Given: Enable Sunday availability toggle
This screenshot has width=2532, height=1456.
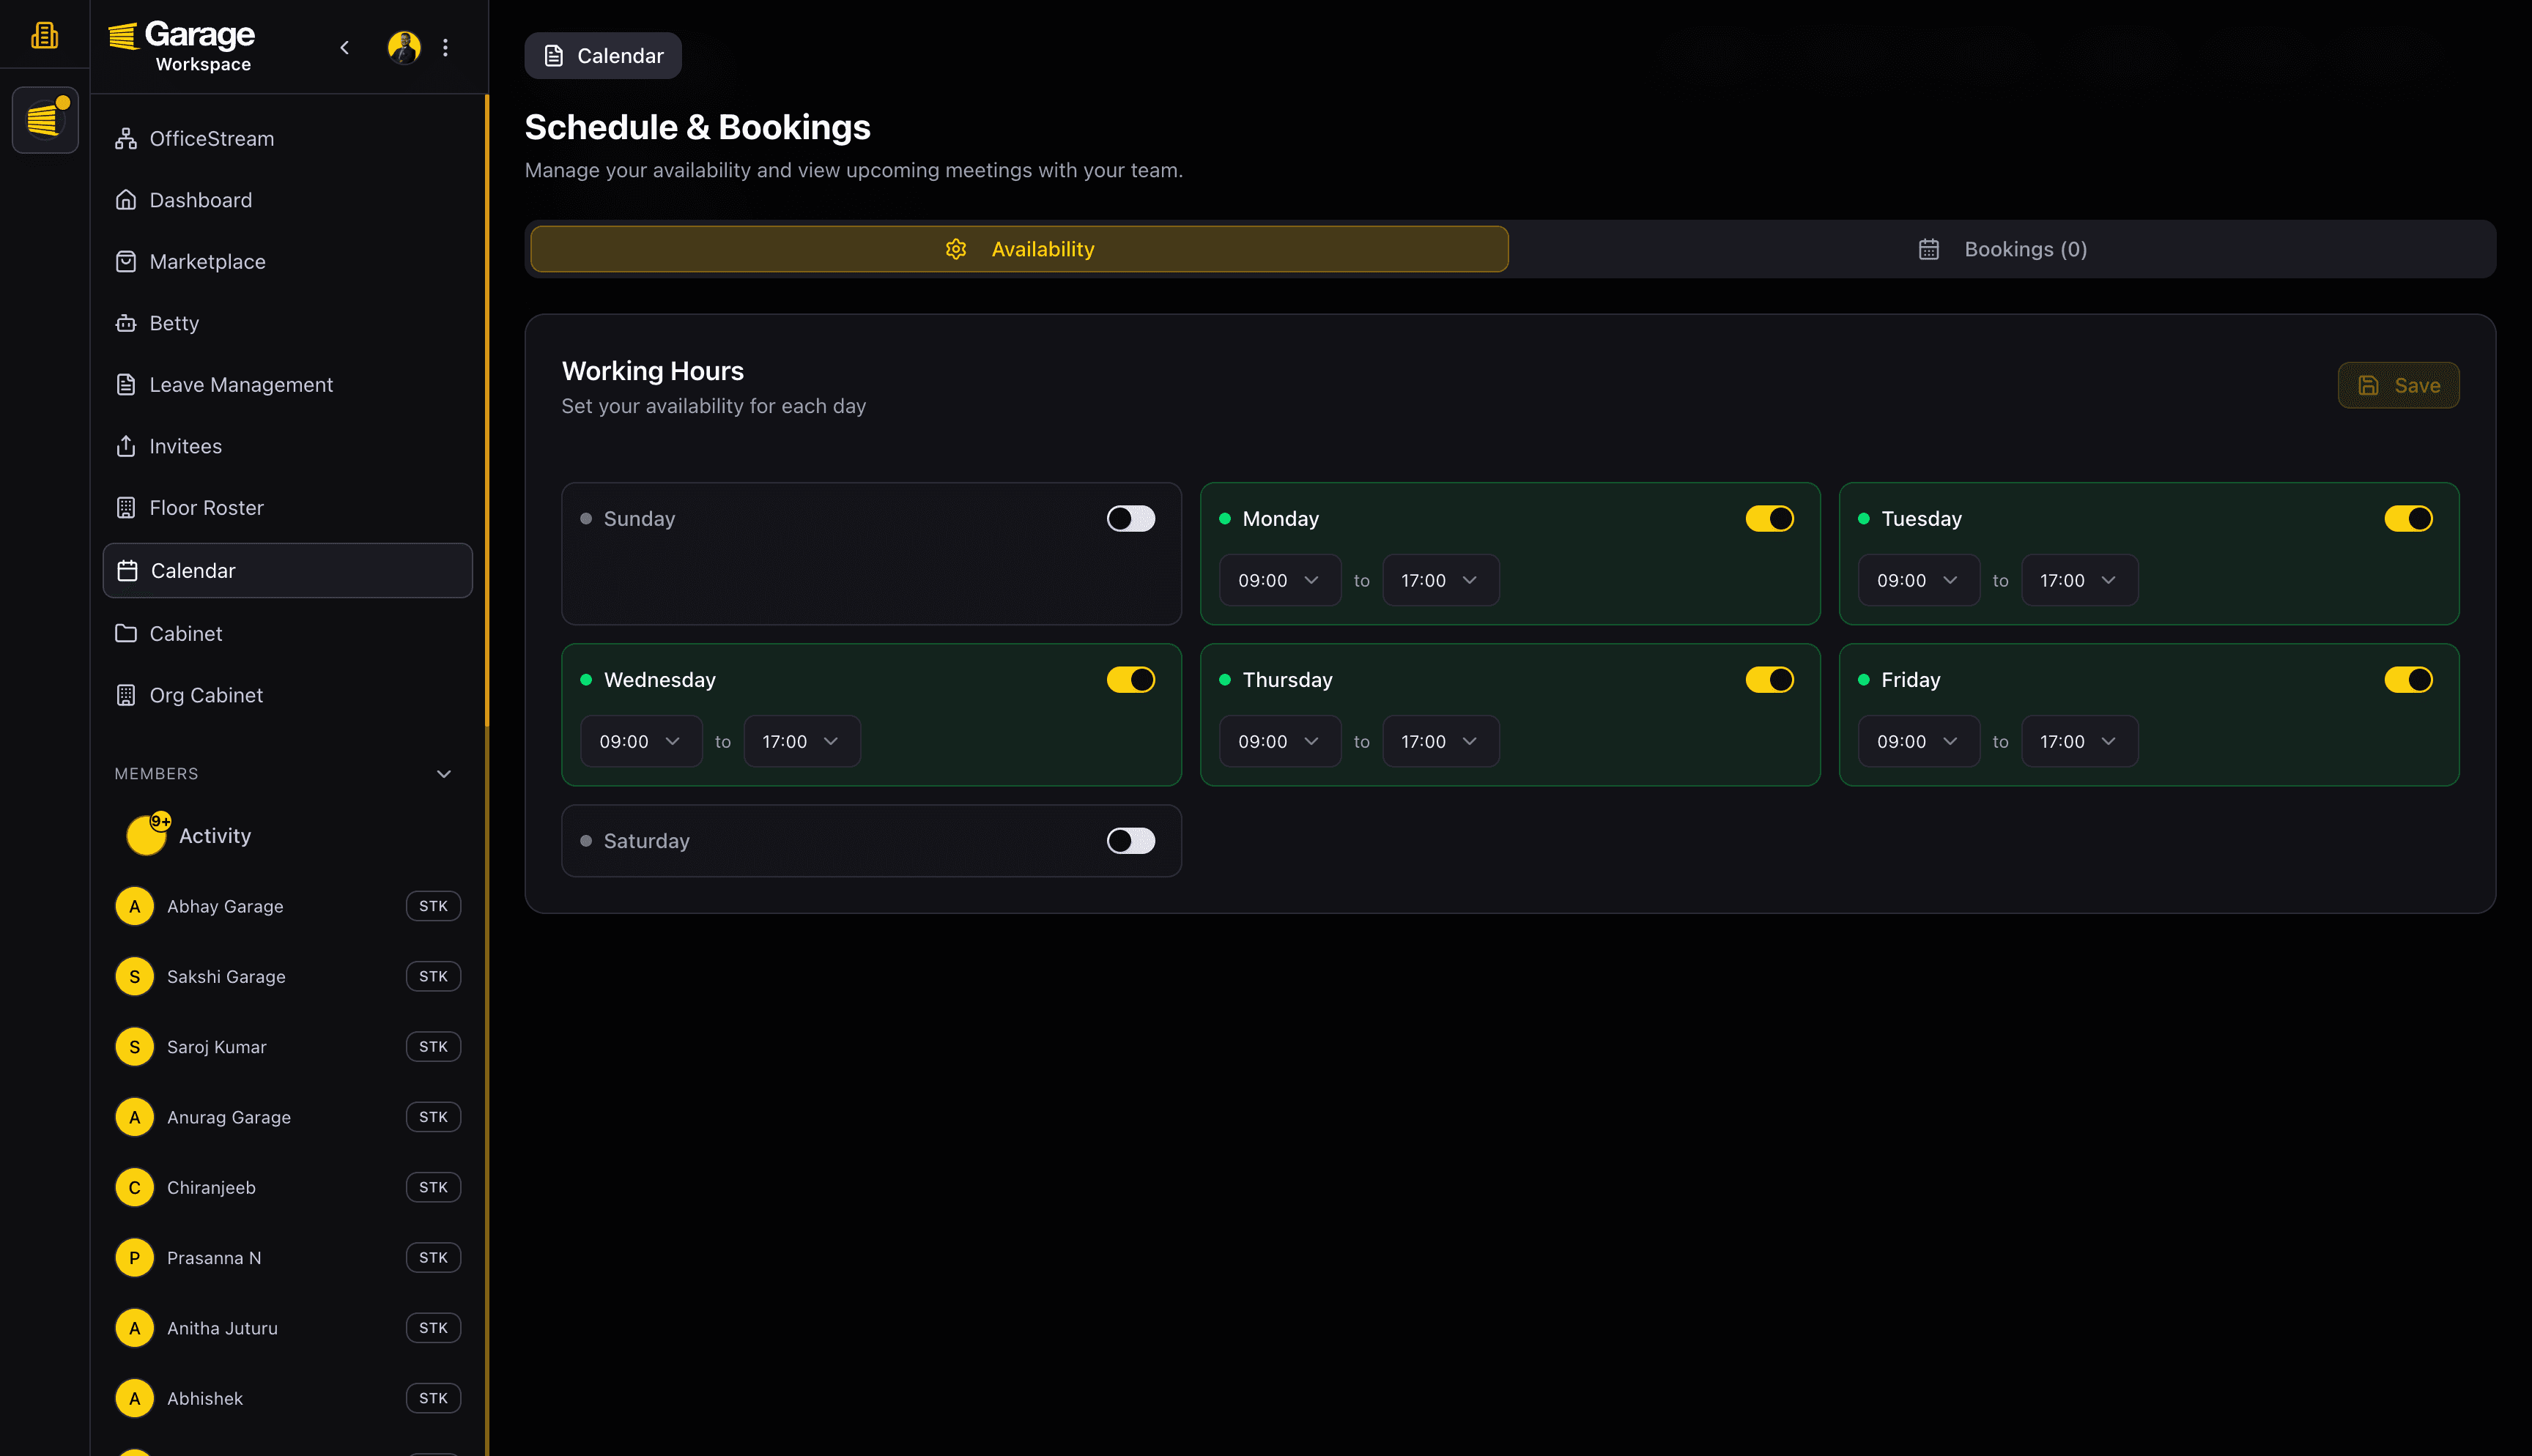Looking at the screenshot, I should pyautogui.click(x=1130, y=518).
